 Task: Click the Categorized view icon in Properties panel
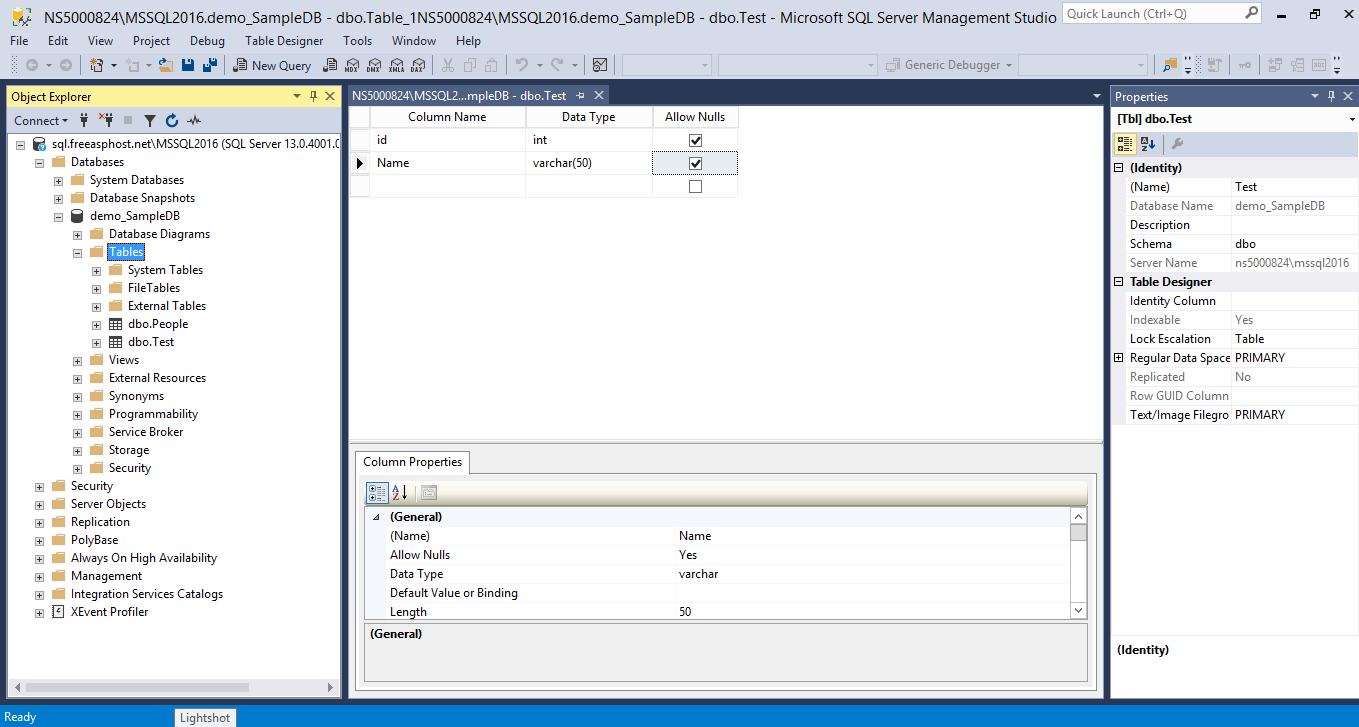[x=1125, y=143]
